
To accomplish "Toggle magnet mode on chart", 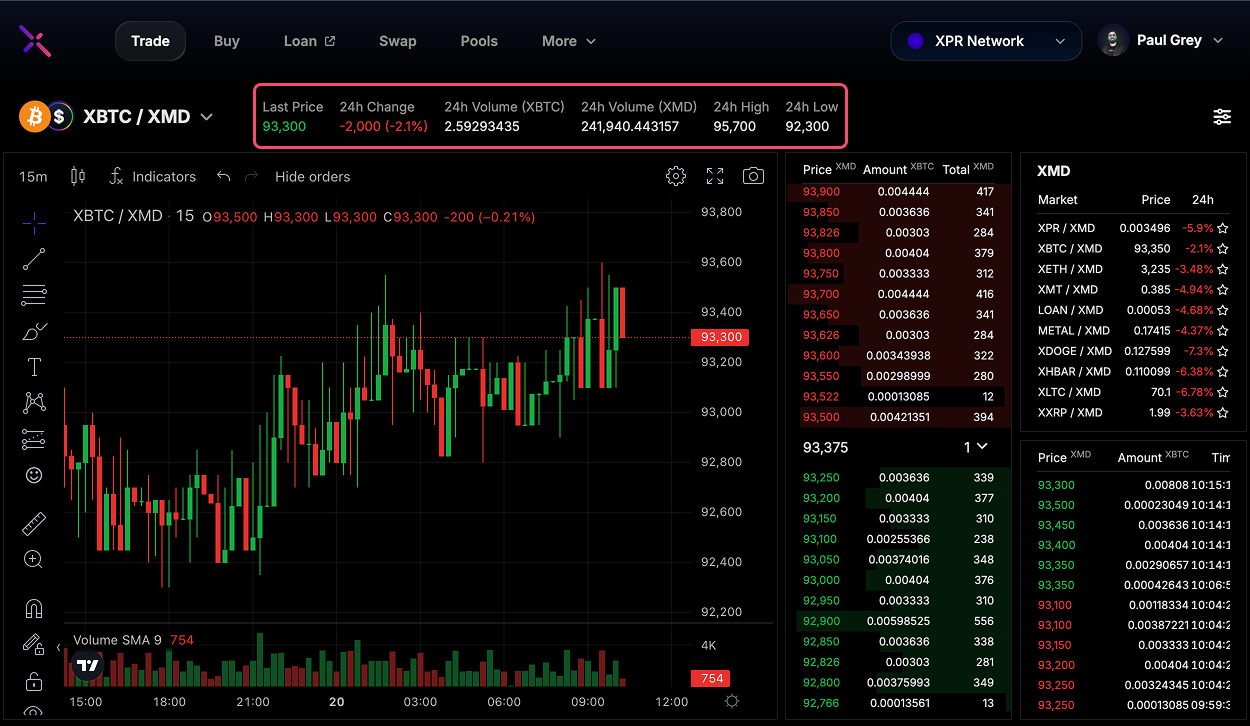I will pyautogui.click(x=34, y=608).
